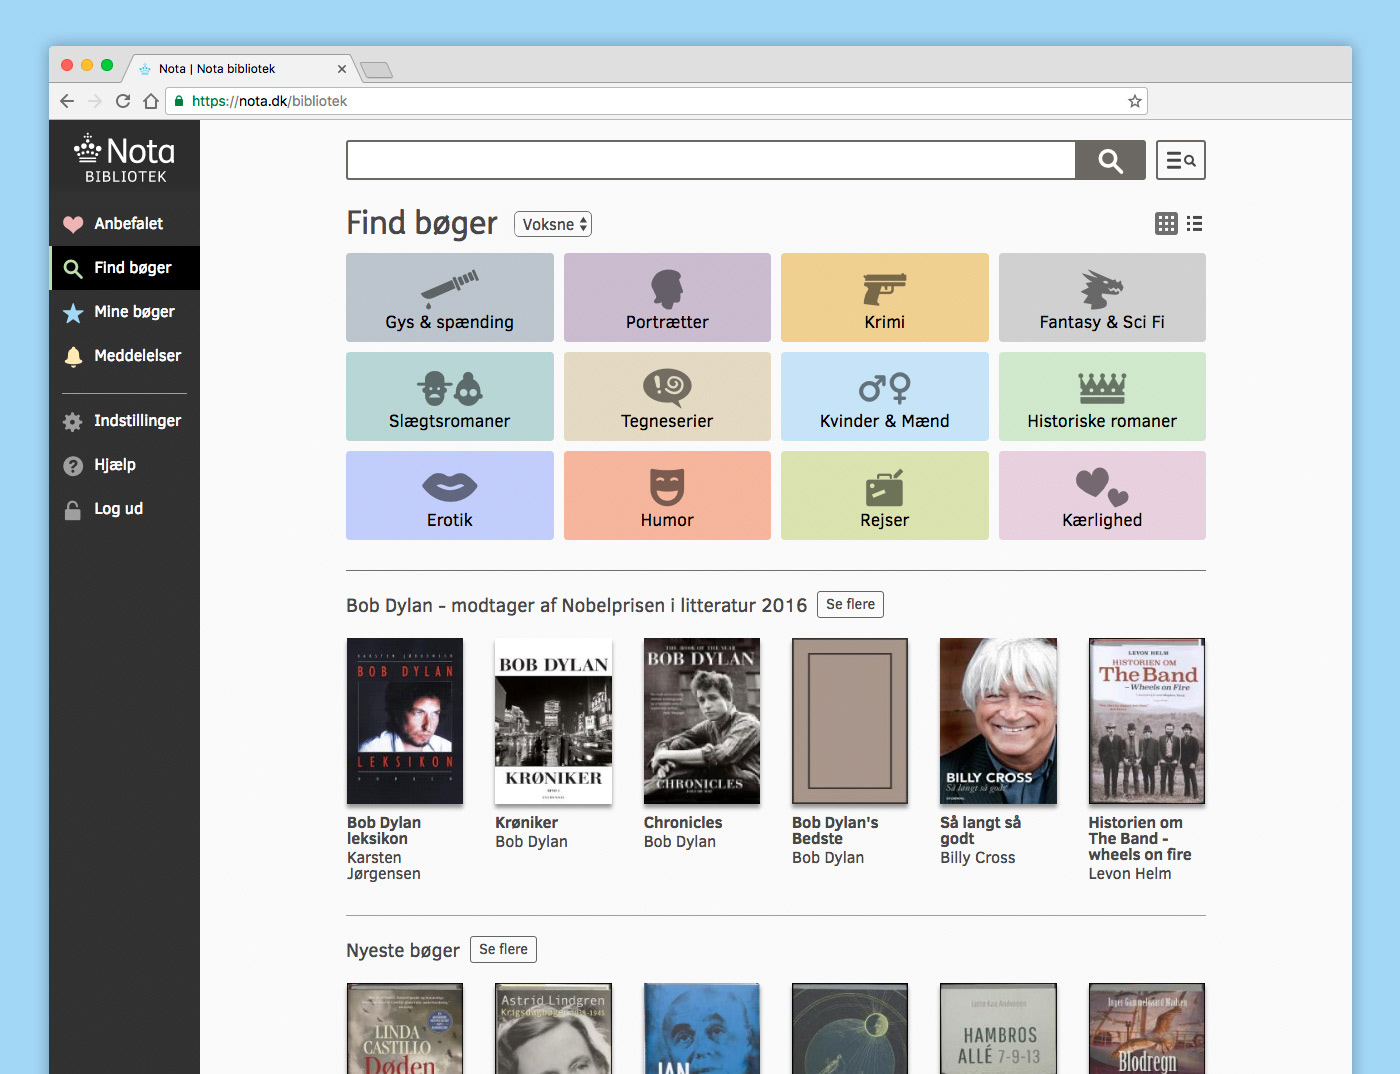Click the browser forward arrow
Viewport: 1400px width, 1074px height.
tap(95, 101)
